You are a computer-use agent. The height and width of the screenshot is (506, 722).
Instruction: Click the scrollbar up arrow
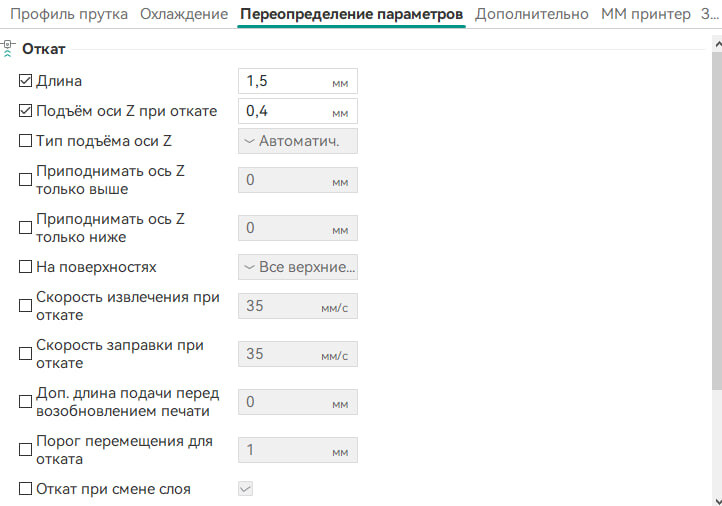717,45
